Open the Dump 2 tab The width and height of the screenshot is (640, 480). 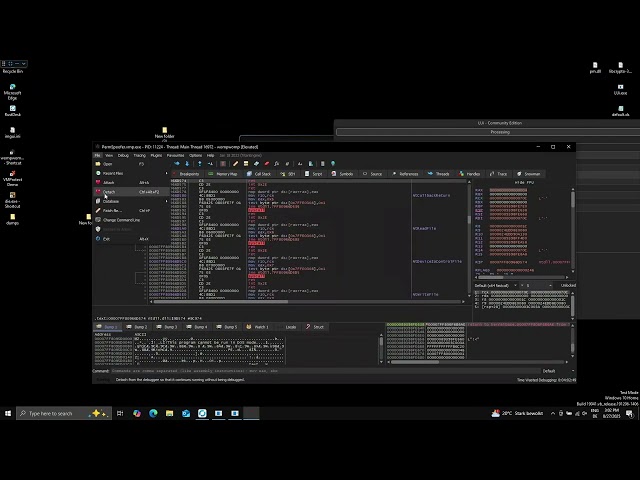coord(136,327)
